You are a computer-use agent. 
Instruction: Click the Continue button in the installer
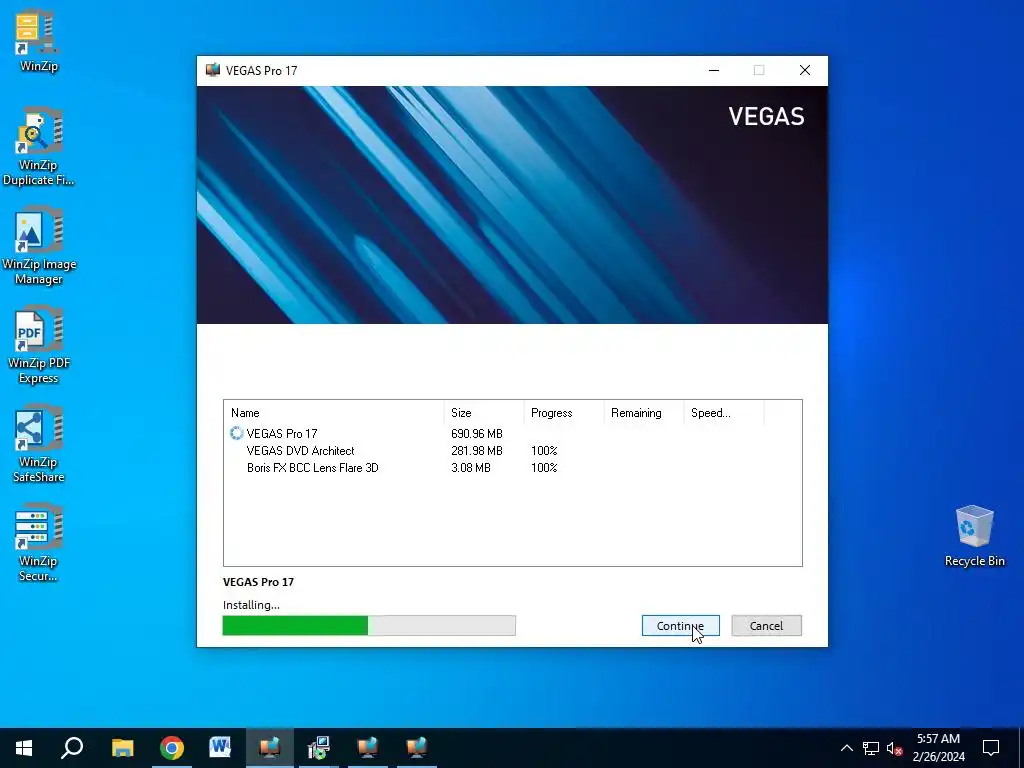coord(680,626)
